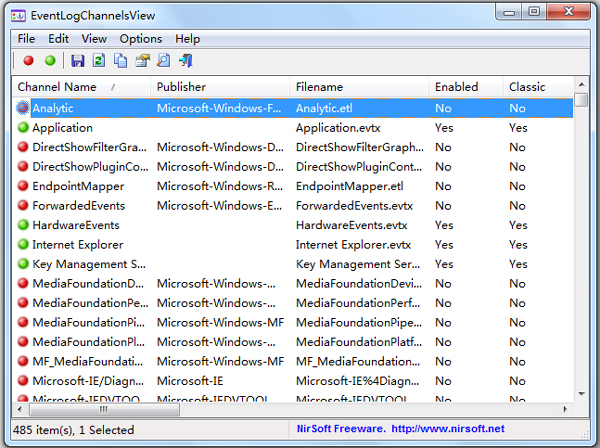Screen dimensions: 600x448
Task: Click the green icon beside Key Management S...
Action: pyautogui.click(x=23, y=264)
